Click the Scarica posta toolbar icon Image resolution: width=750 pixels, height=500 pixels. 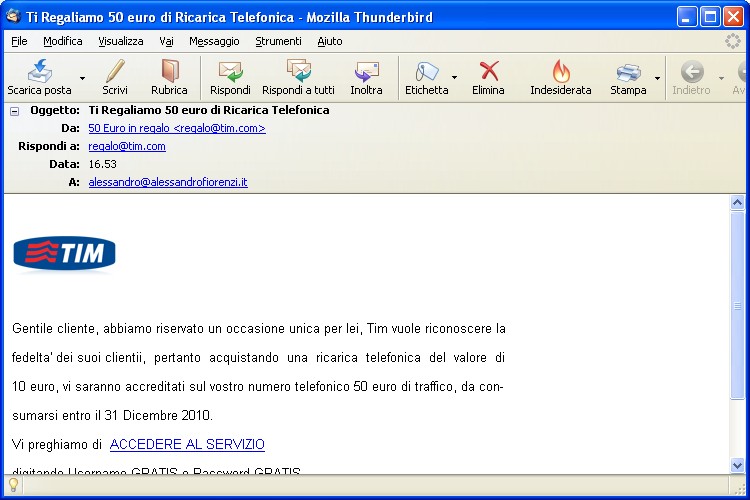point(39,72)
